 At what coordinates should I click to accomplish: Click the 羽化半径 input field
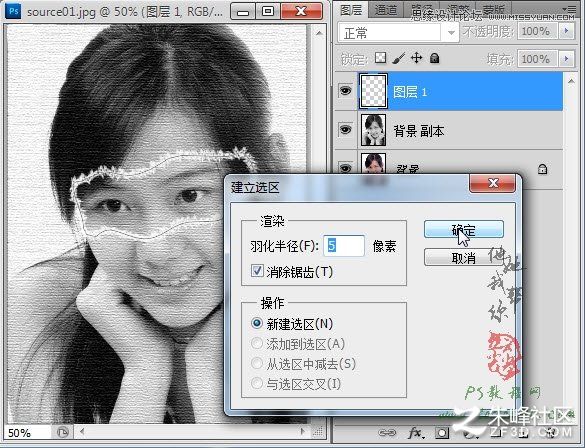tap(344, 246)
